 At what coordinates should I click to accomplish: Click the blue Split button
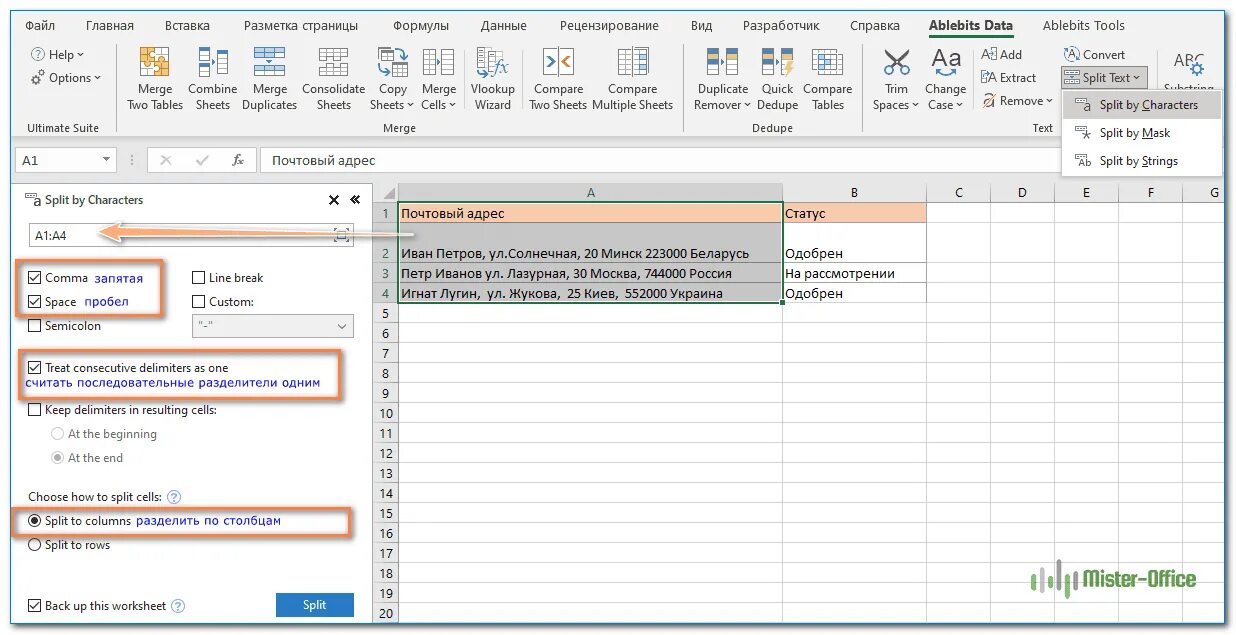point(314,605)
